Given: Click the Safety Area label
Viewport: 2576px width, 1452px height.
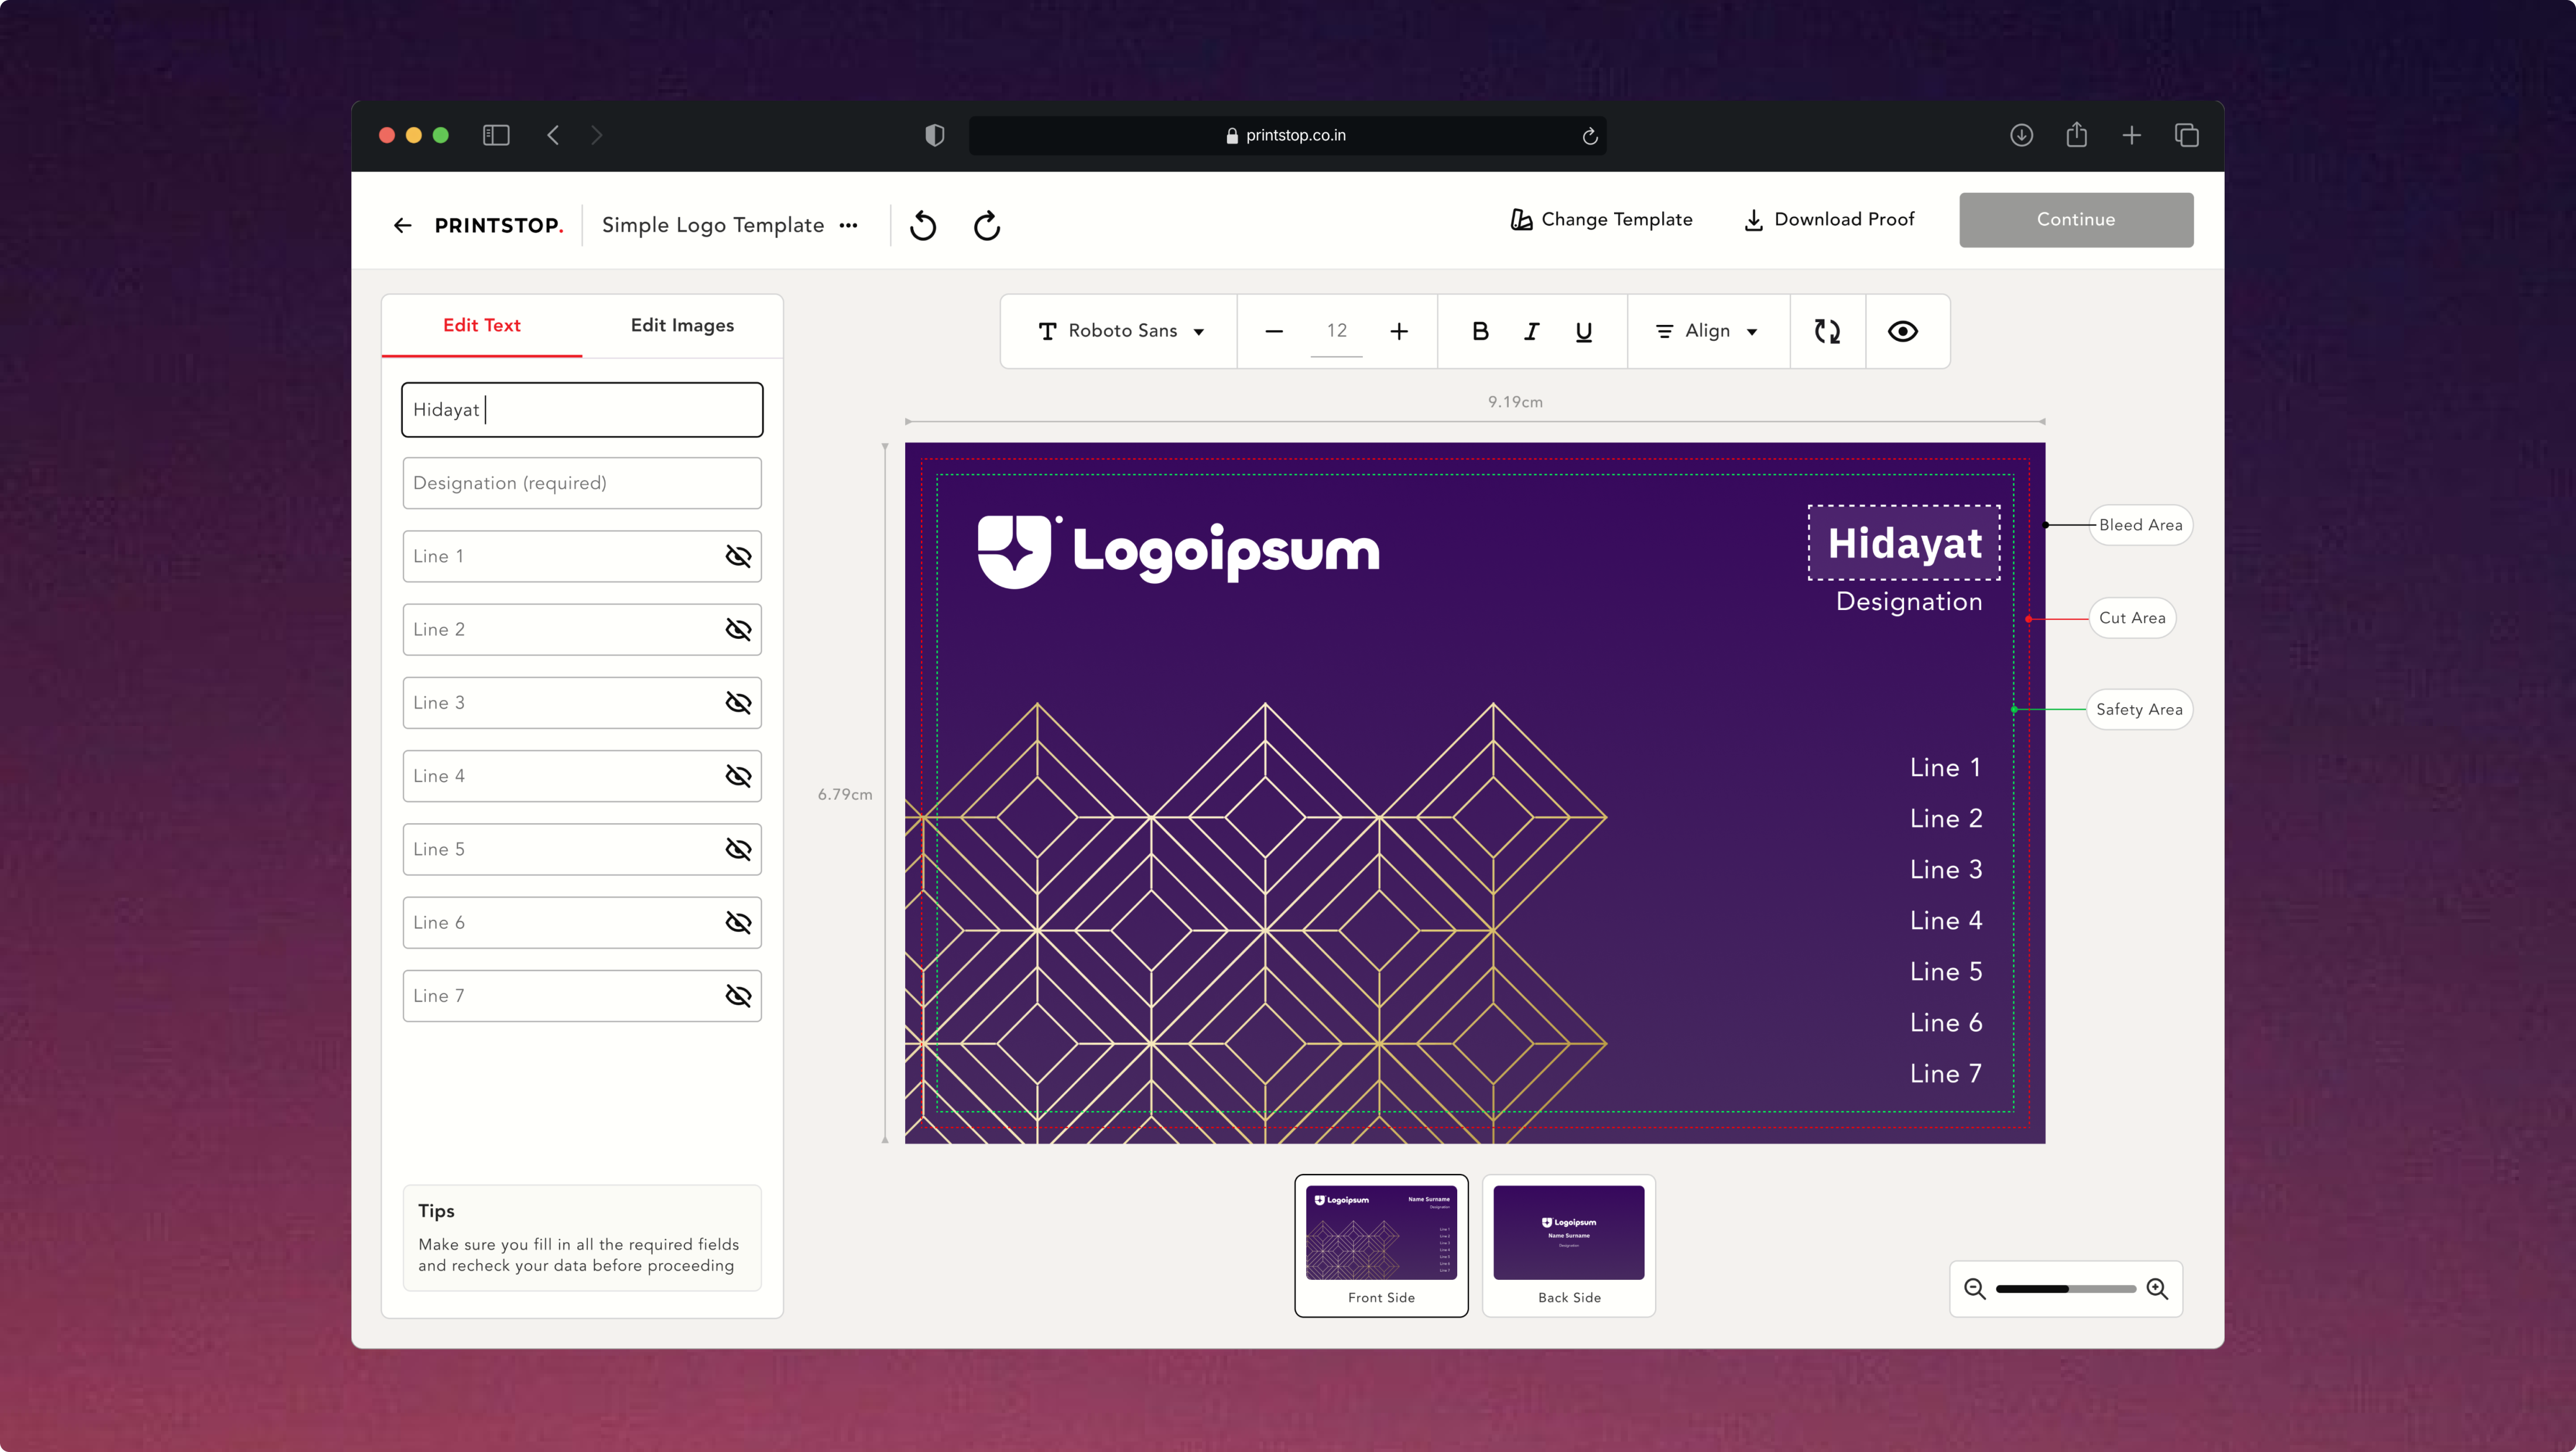Looking at the screenshot, I should point(2139,709).
